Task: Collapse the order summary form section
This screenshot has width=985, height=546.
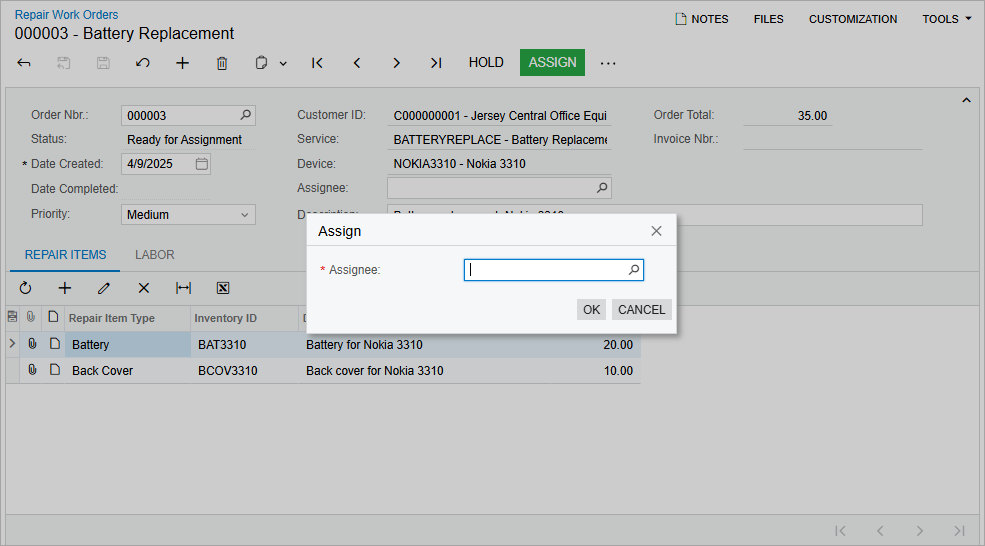Action: [966, 100]
